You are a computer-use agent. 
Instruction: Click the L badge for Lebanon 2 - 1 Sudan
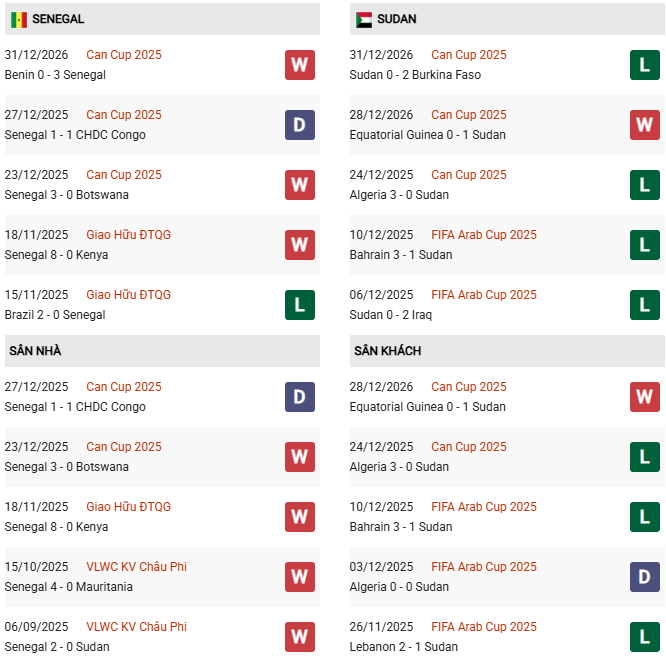pos(644,637)
